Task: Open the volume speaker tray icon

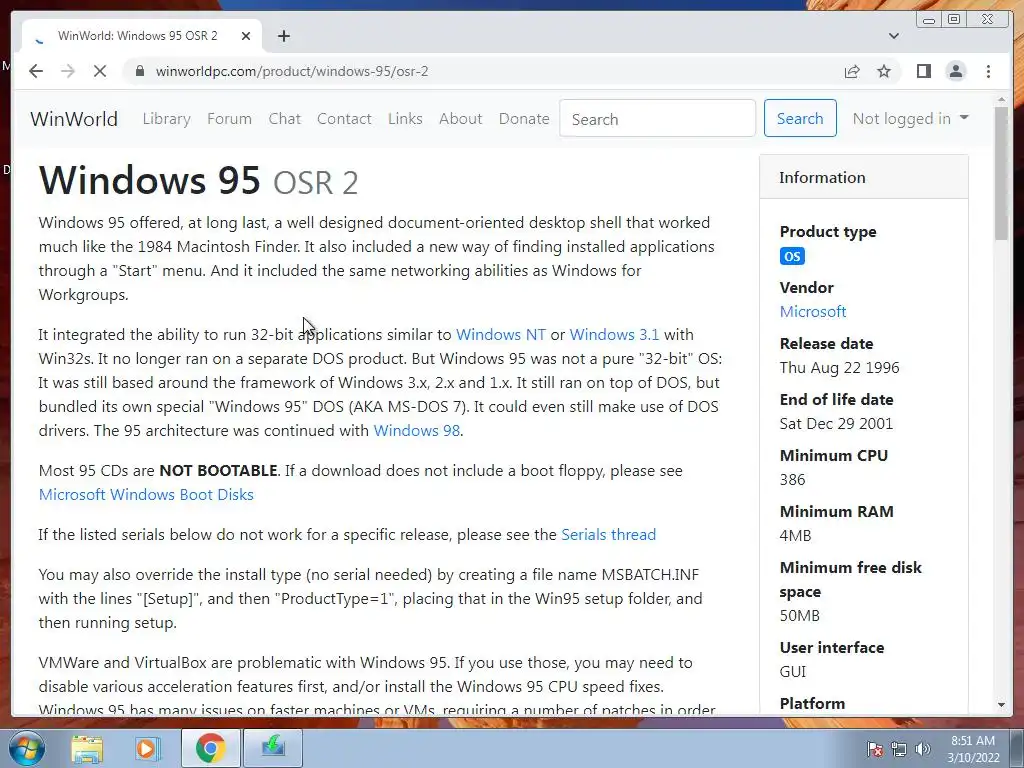Action: [x=923, y=749]
